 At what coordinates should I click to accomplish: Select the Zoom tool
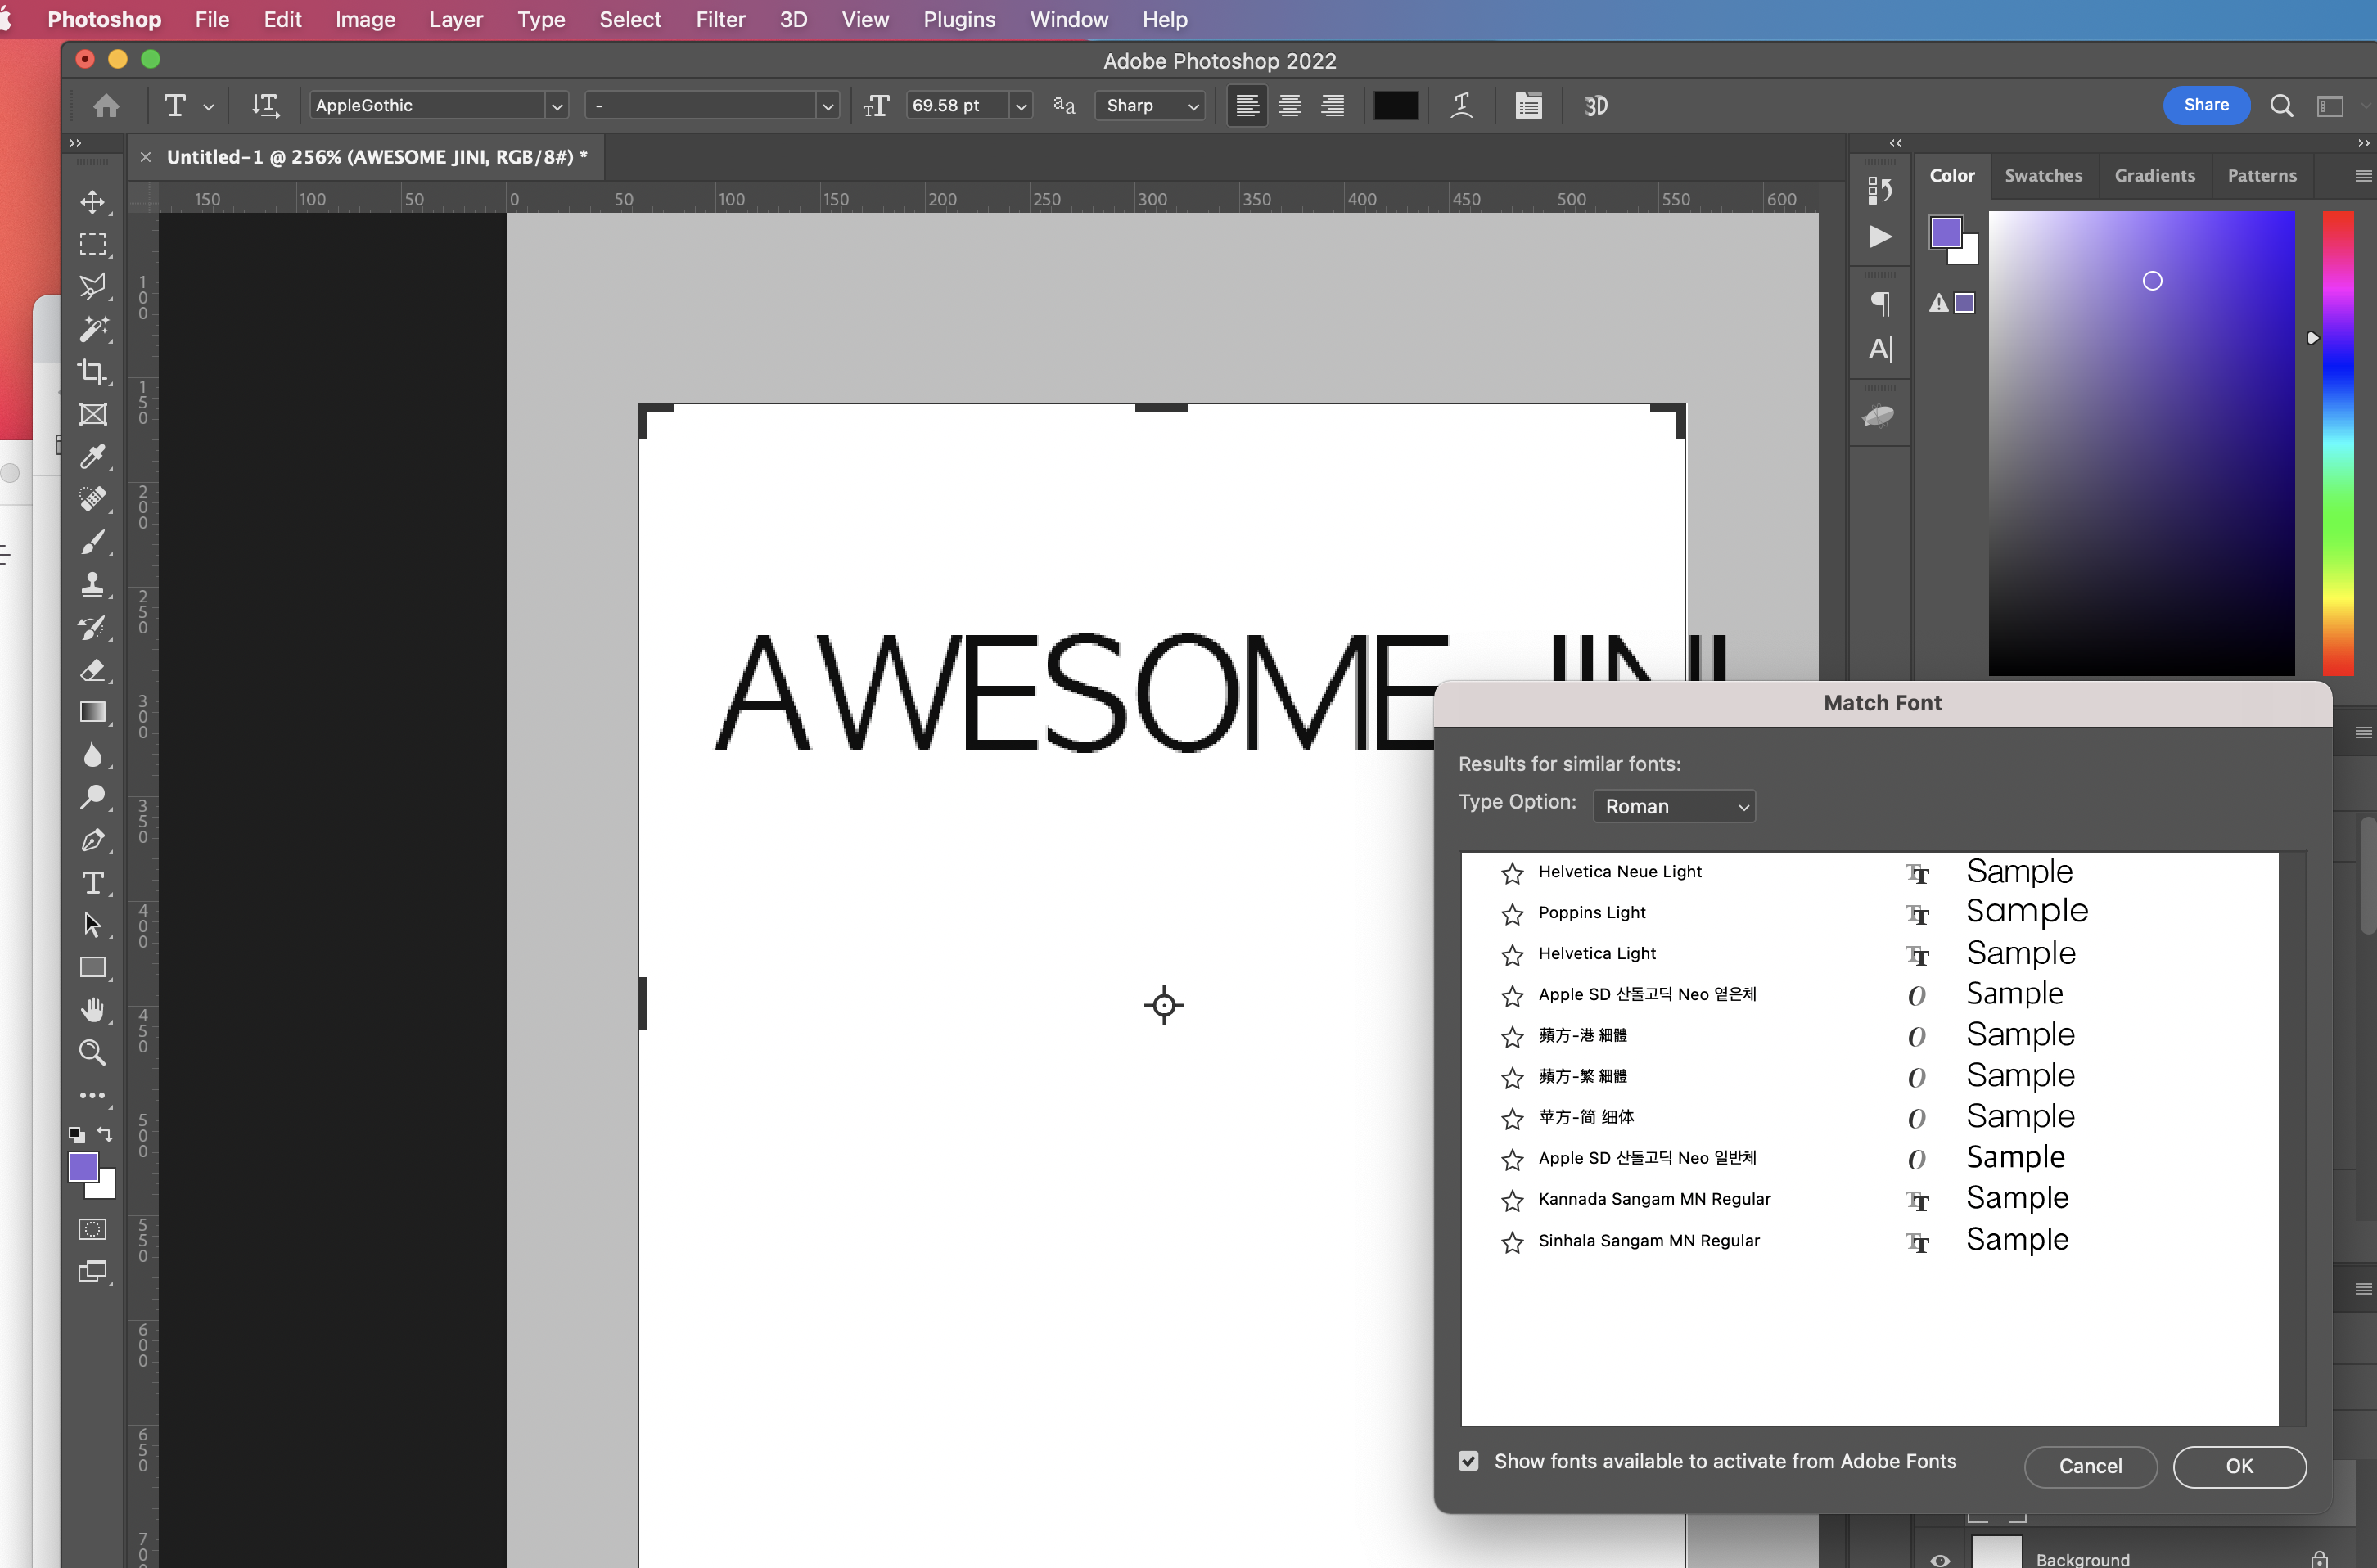tap(93, 1052)
